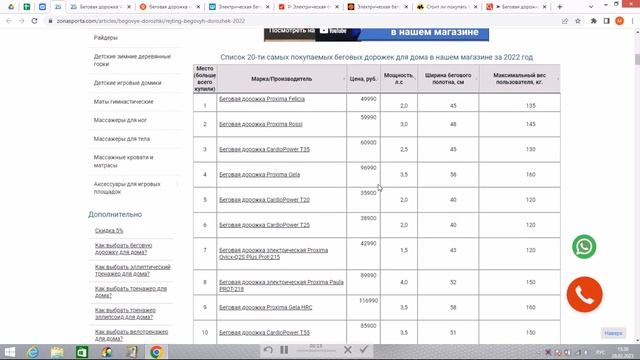Open the share page icon in address bar

click(x=565, y=21)
